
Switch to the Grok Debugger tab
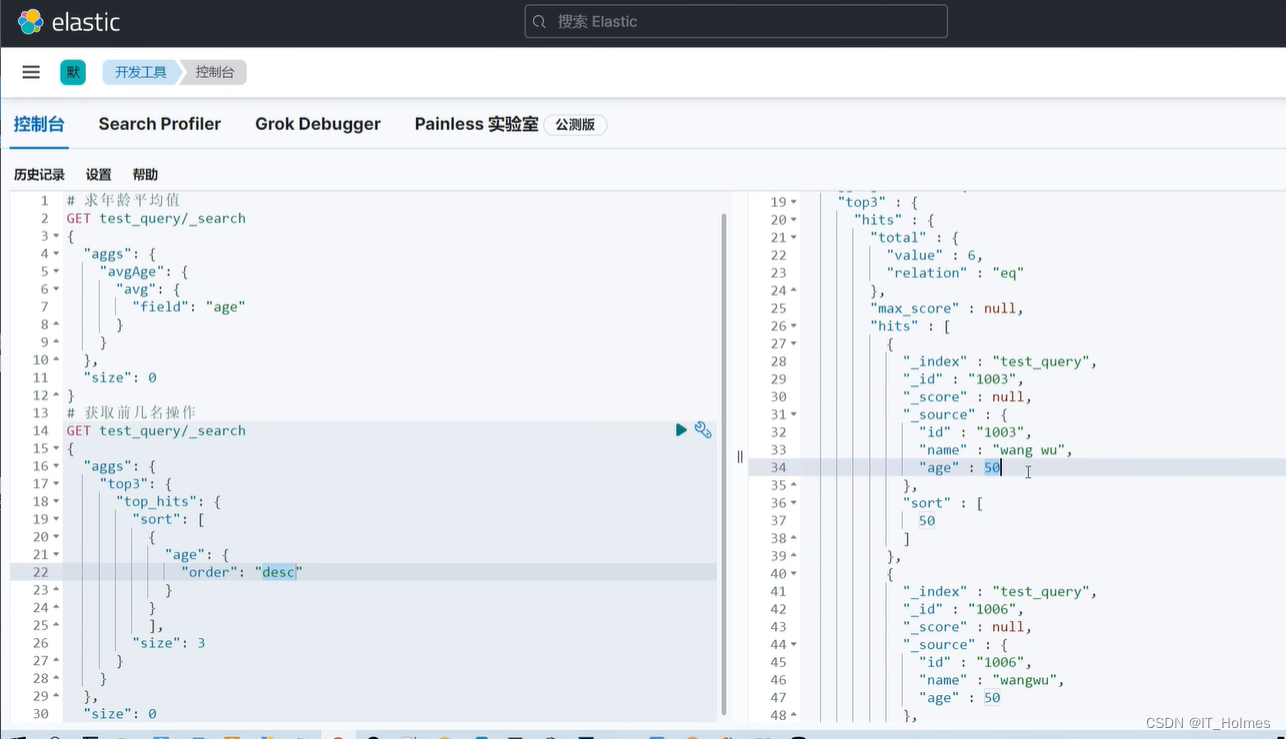coord(318,124)
